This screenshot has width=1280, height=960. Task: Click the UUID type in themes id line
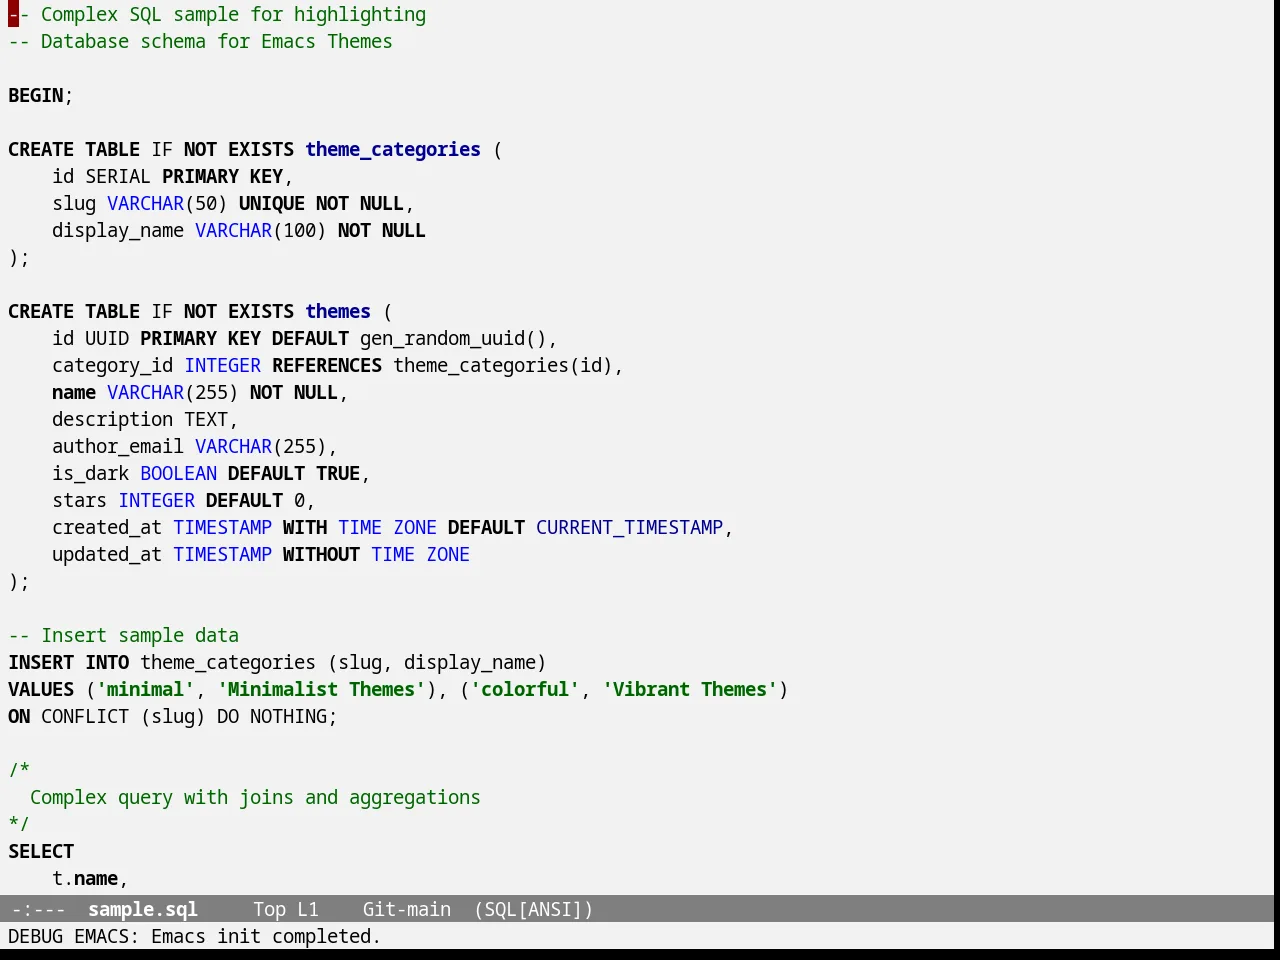pyautogui.click(x=107, y=338)
